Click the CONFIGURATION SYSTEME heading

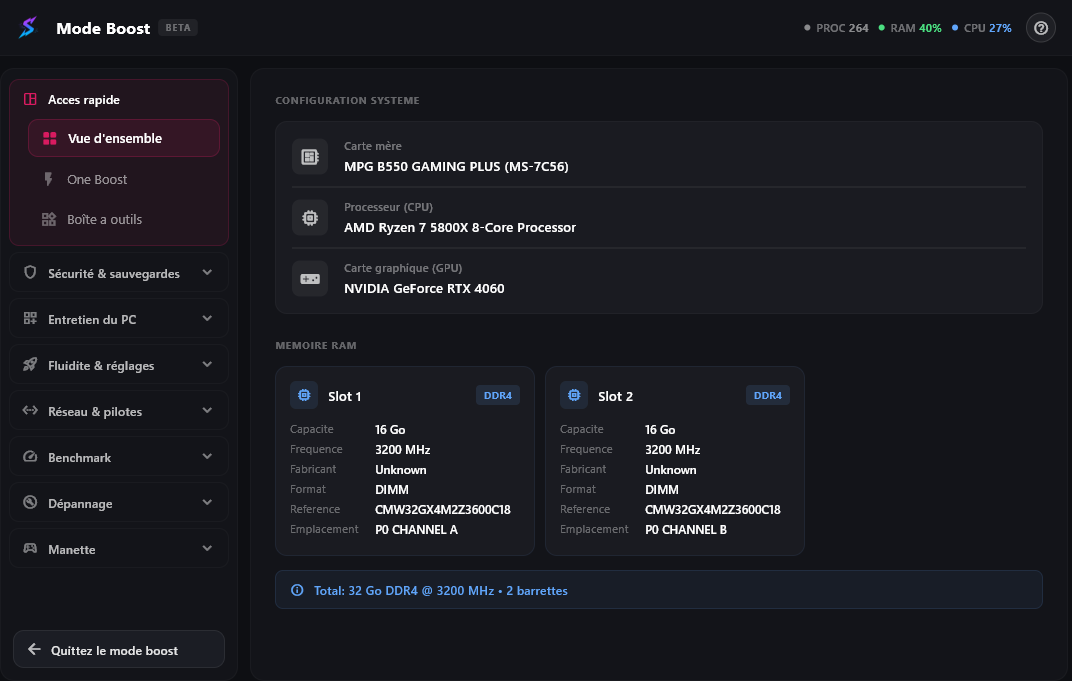coord(347,101)
